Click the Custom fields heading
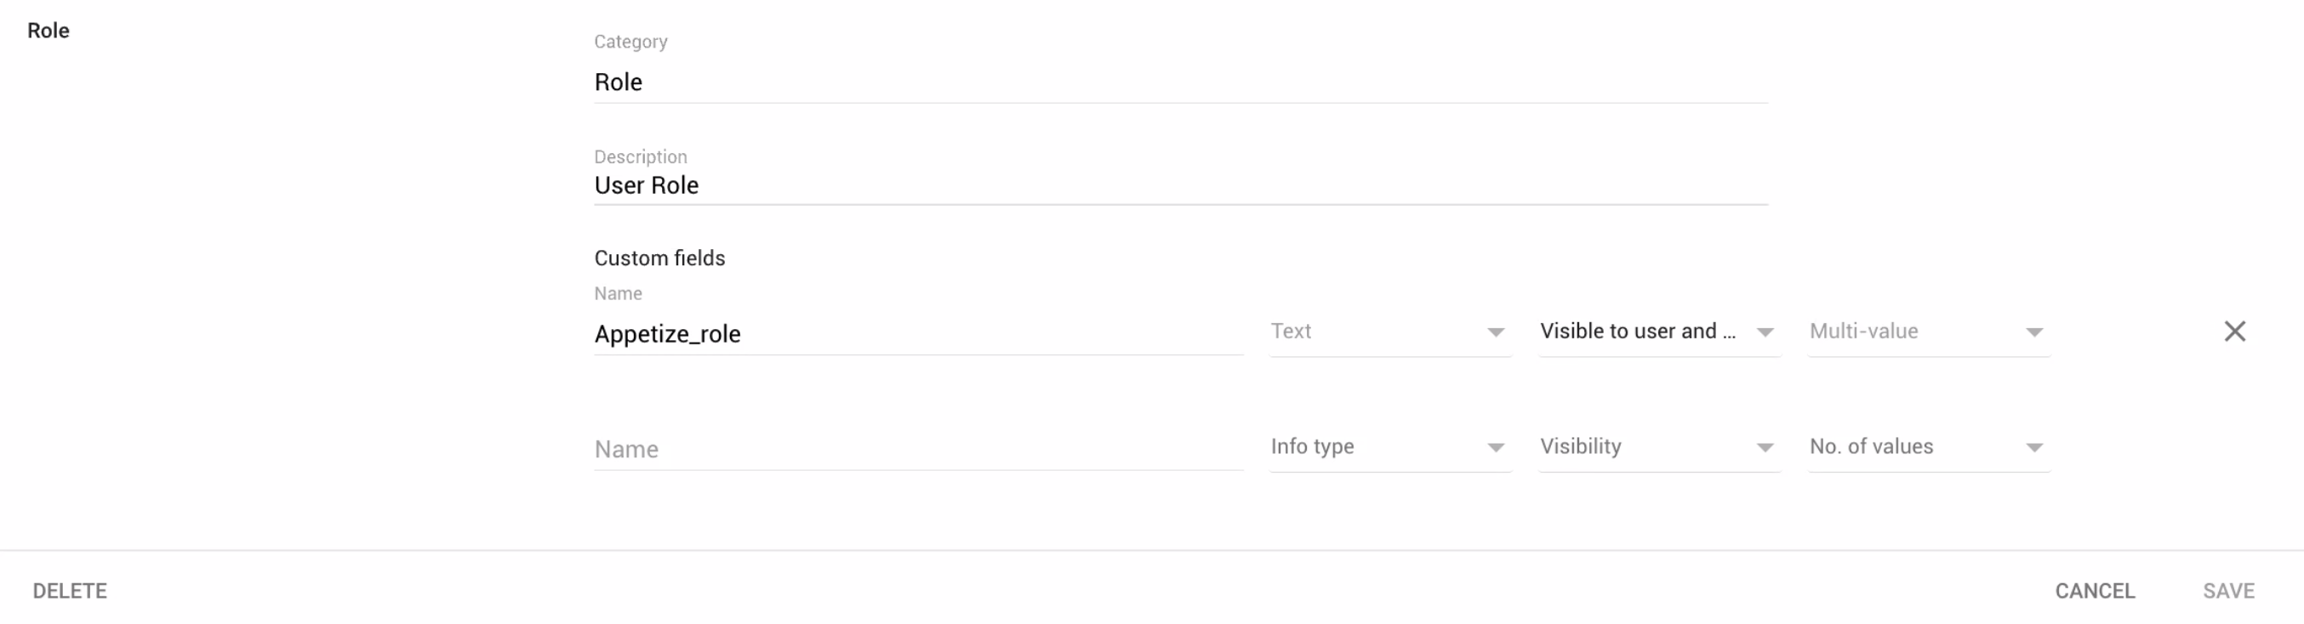The height and width of the screenshot is (624, 2304). (x=659, y=258)
